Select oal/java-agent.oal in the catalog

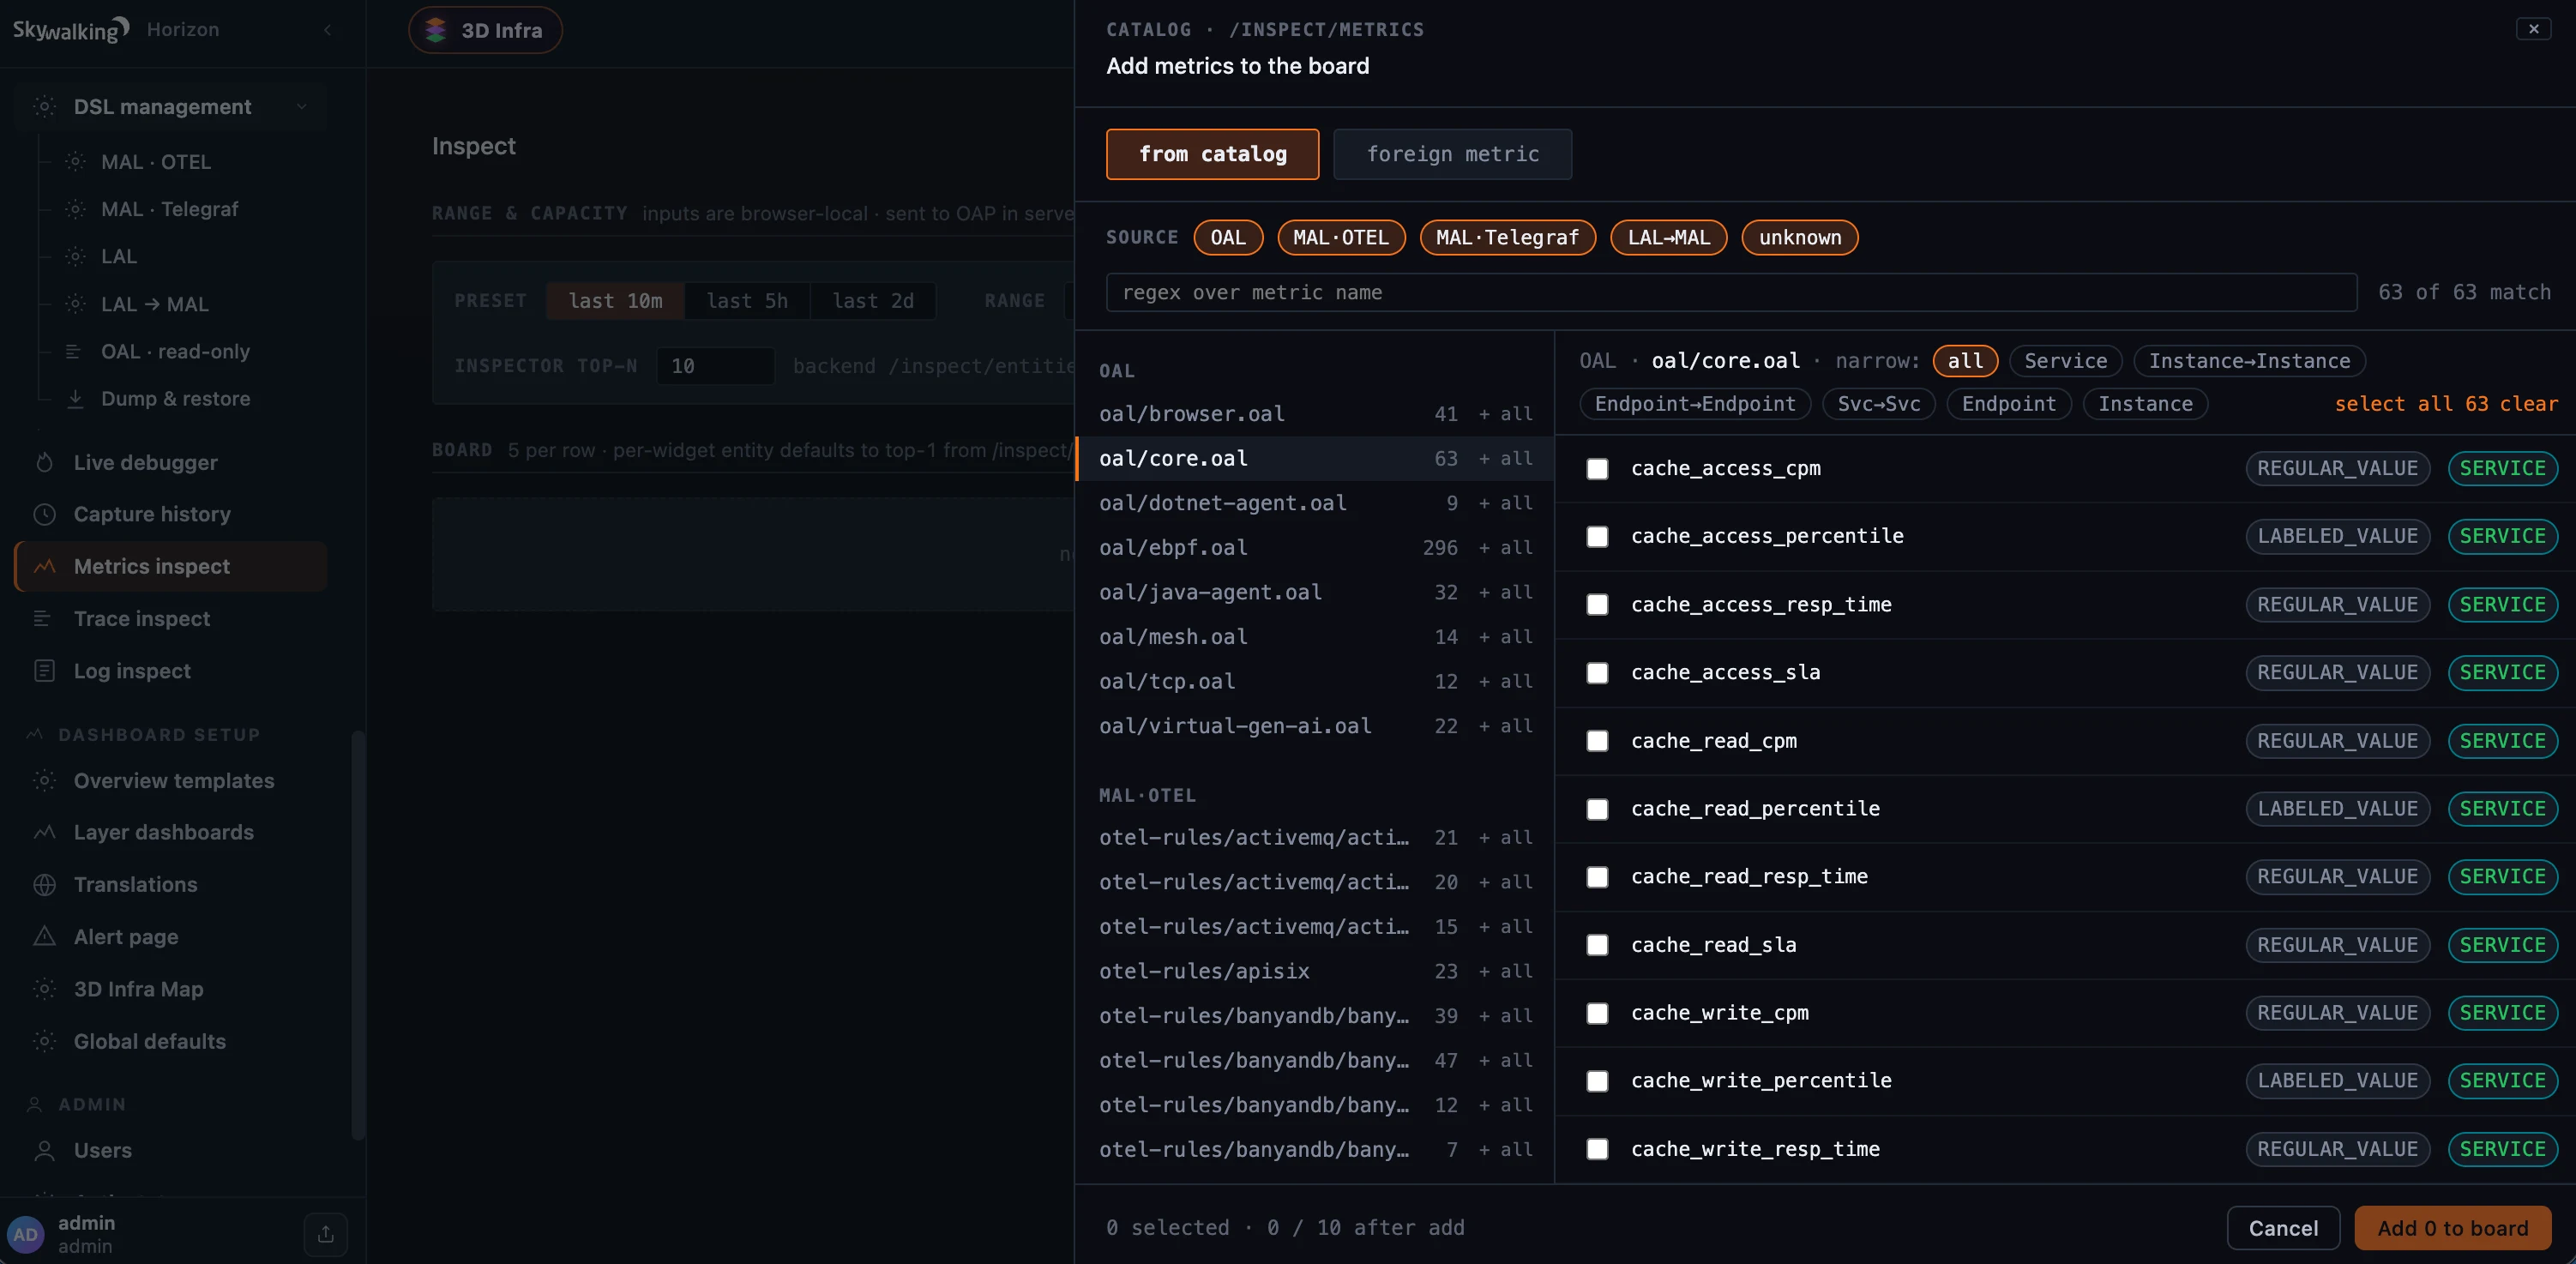coord(1314,592)
